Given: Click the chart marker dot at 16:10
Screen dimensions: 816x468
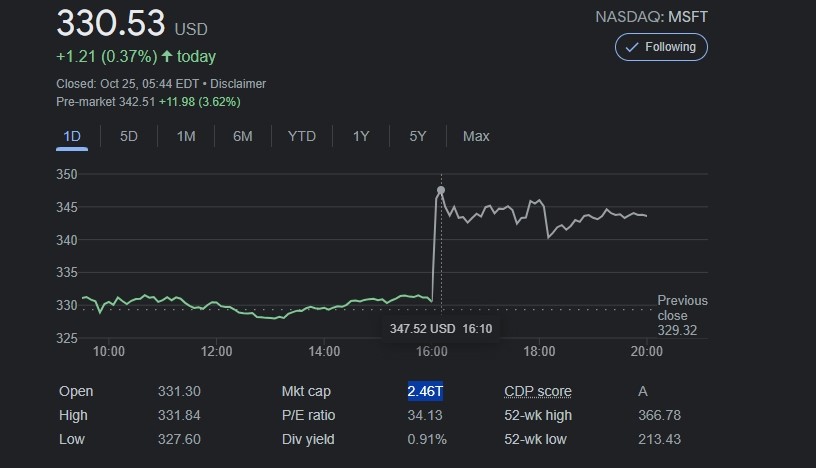Looking at the screenshot, I should (x=441, y=190).
